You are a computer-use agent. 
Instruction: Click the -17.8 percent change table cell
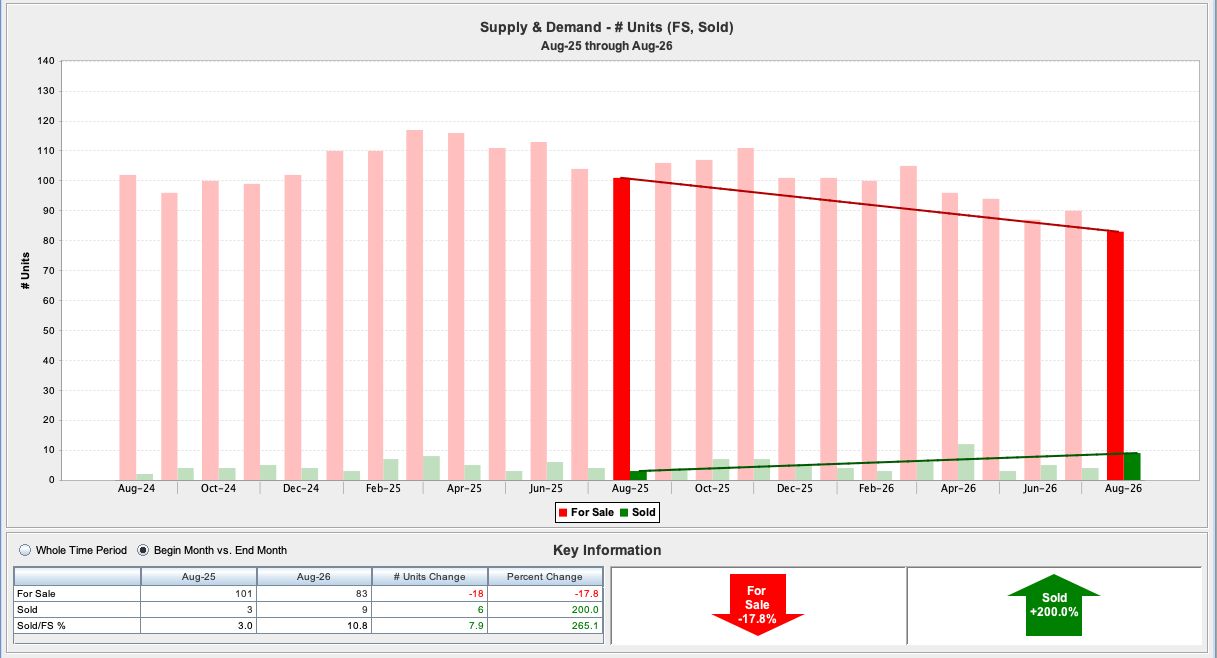coord(545,593)
